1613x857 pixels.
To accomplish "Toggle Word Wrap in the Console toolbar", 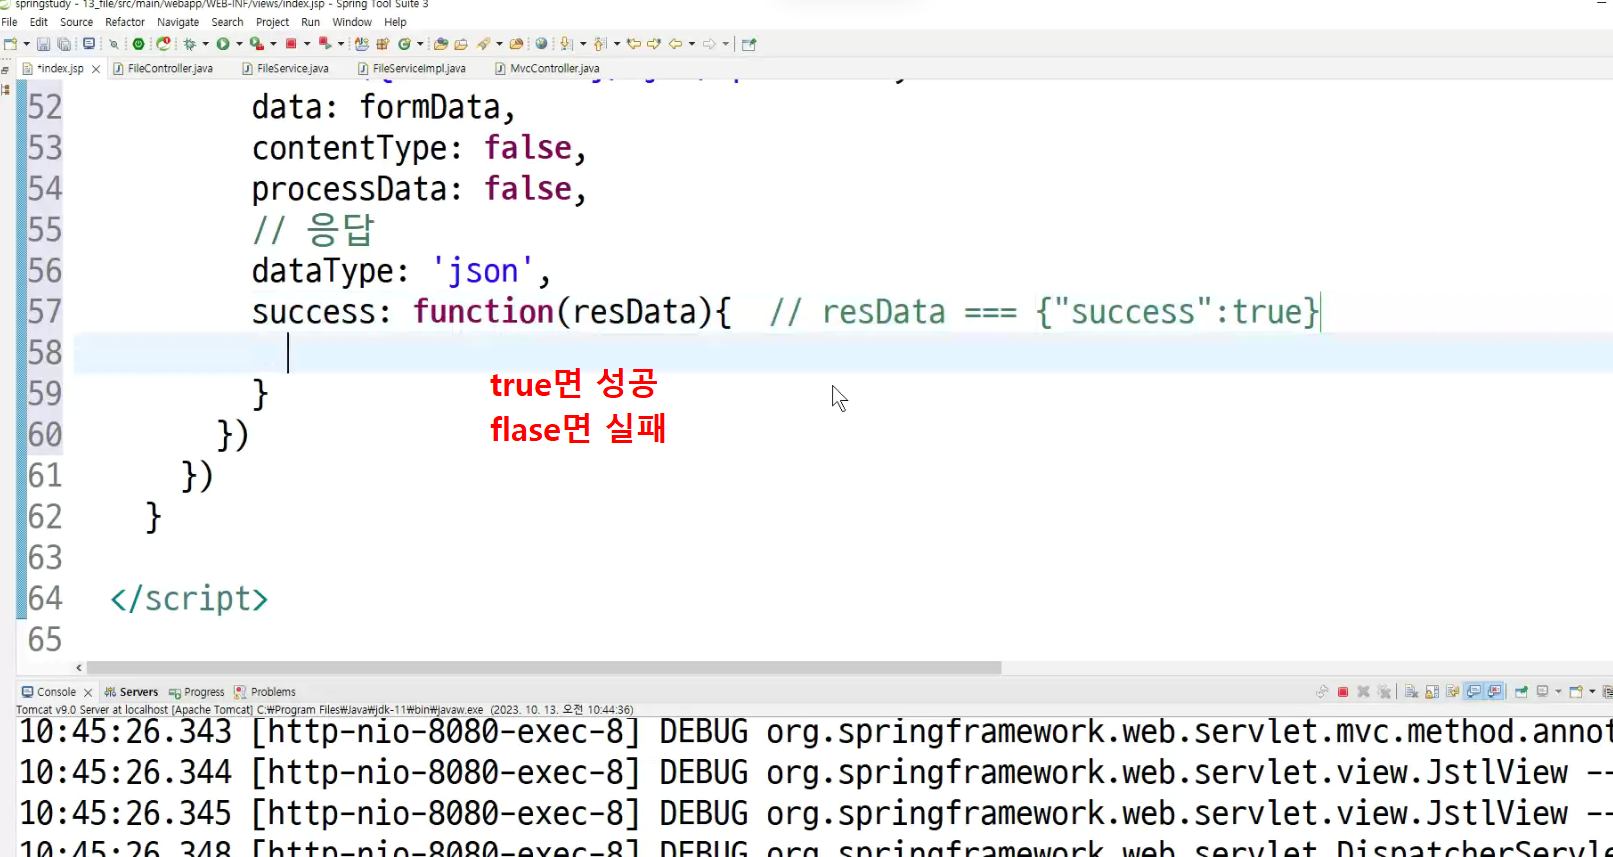I will (x=1453, y=692).
